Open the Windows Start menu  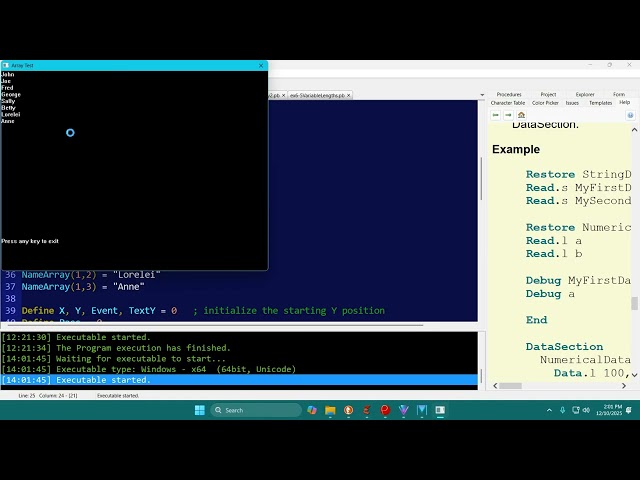200,410
